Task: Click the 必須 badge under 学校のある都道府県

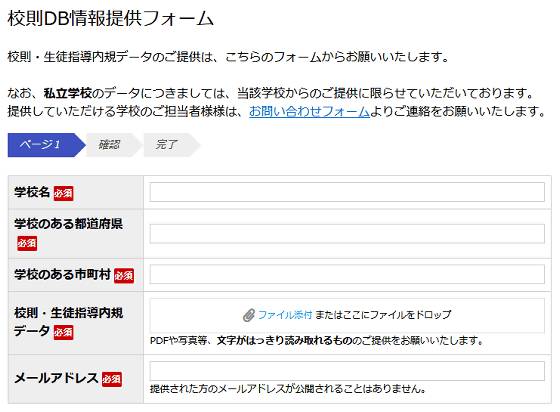Action: (x=27, y=243)
